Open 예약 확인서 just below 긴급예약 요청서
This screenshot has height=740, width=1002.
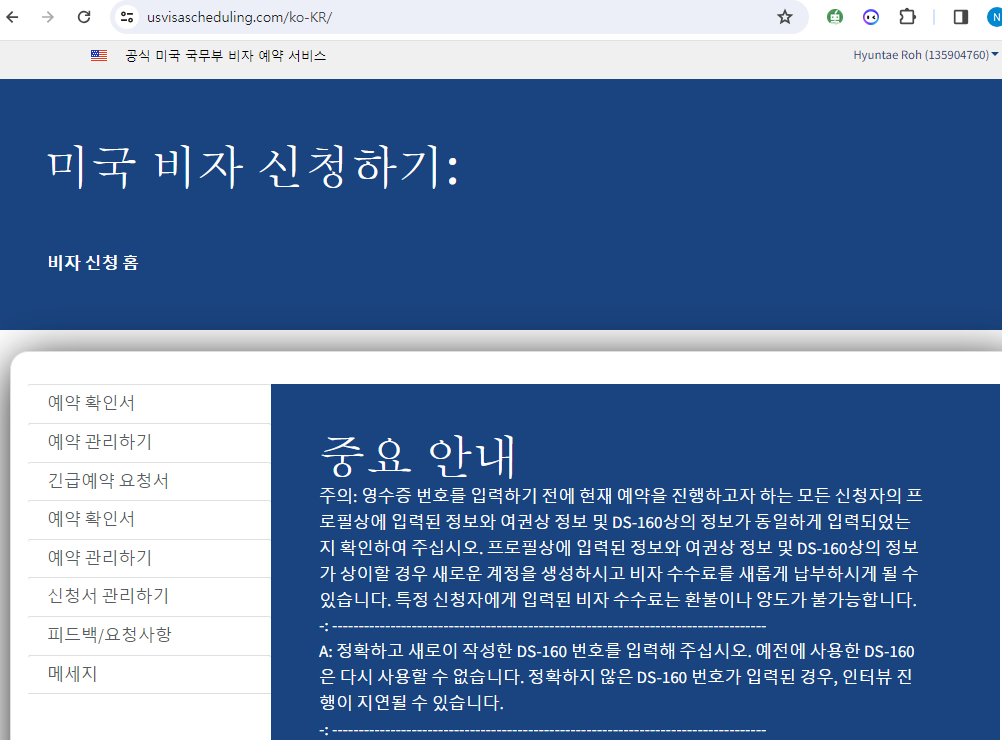(91, 519)
